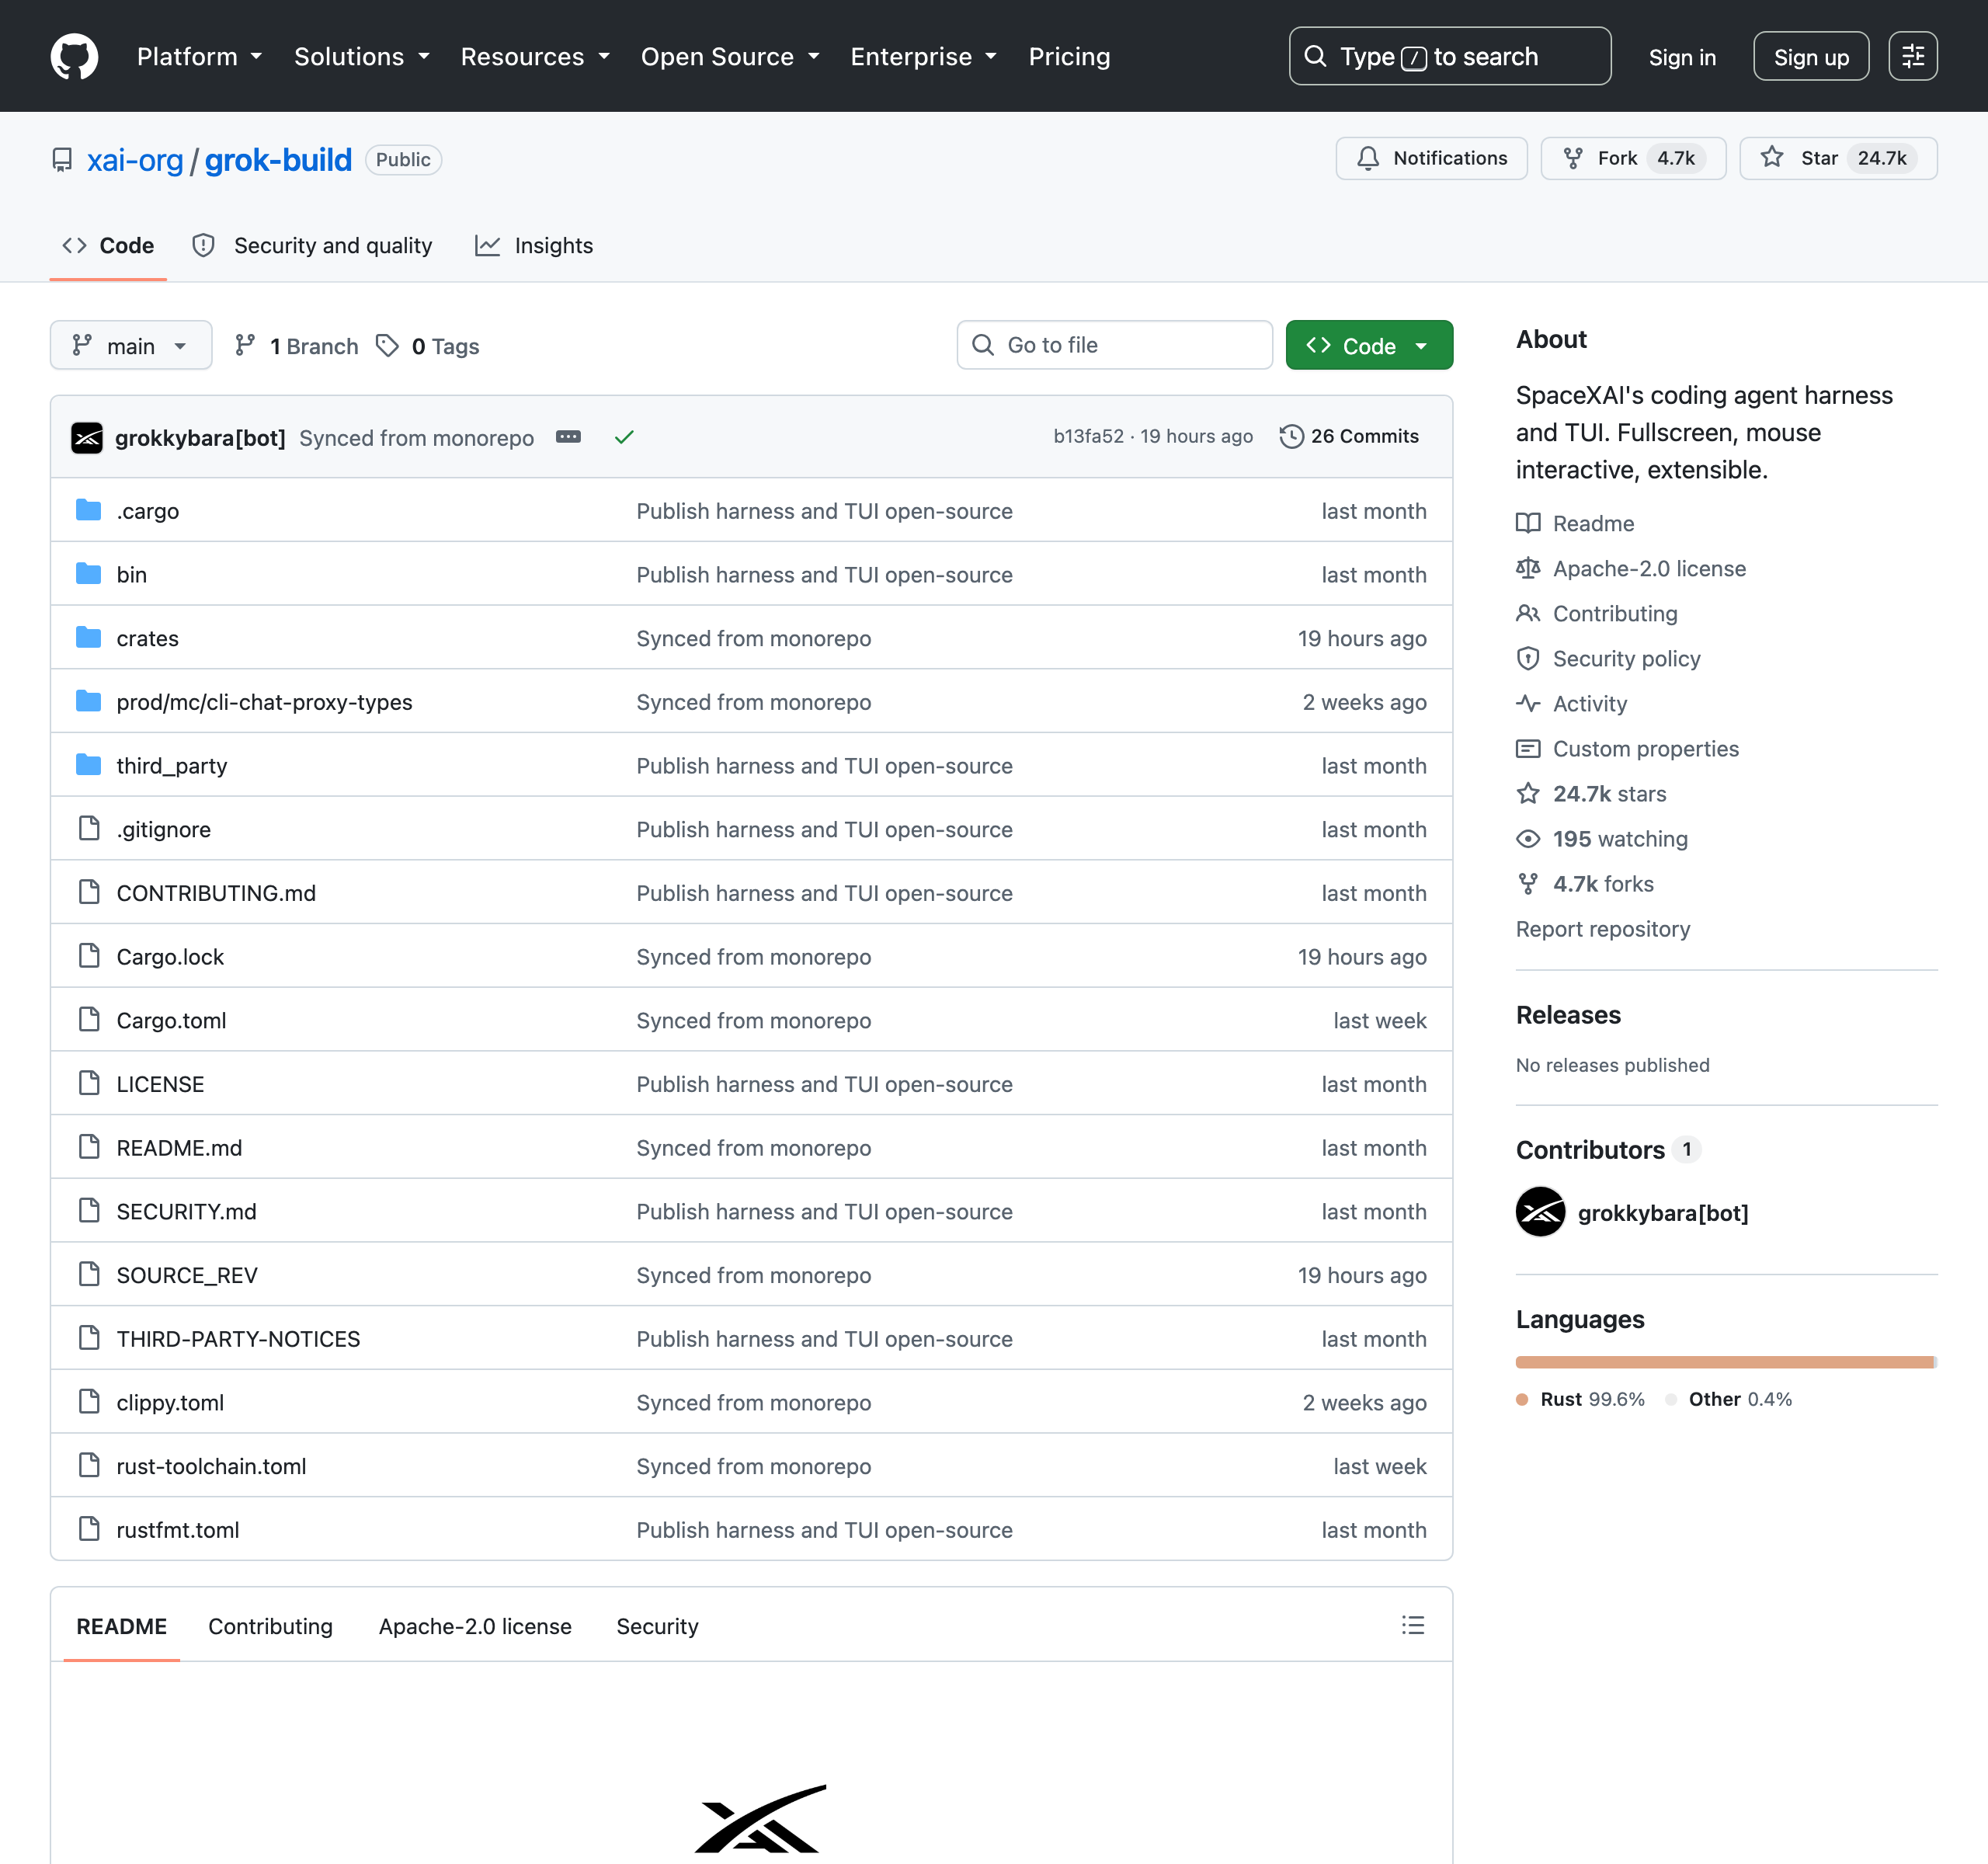Open the THIRD-PARTY-NOTICES file

238,1338
